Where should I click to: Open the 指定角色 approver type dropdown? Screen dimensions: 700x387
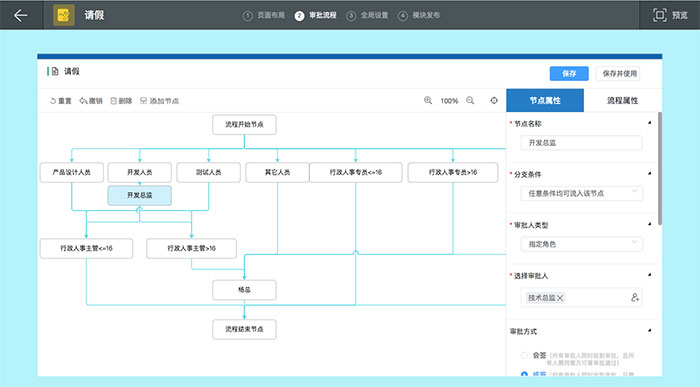tap(581, 244)
